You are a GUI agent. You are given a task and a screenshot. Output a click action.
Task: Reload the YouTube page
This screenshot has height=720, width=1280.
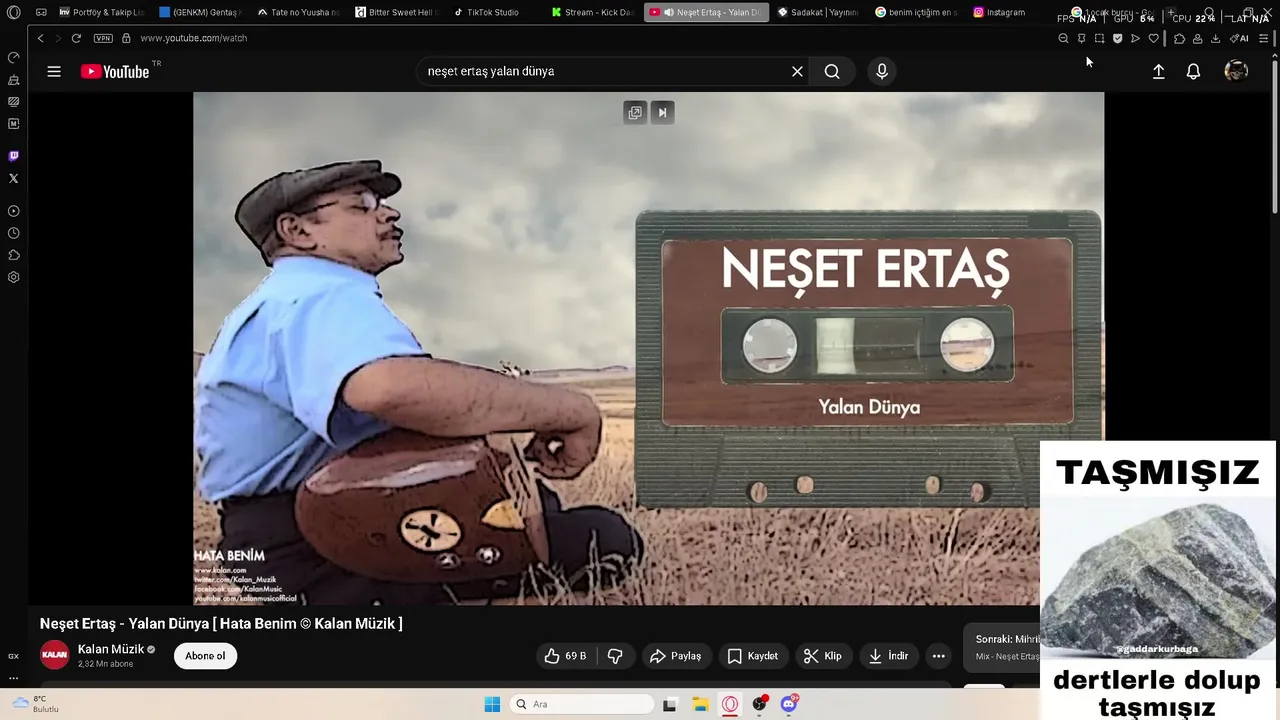coord(76,38)
